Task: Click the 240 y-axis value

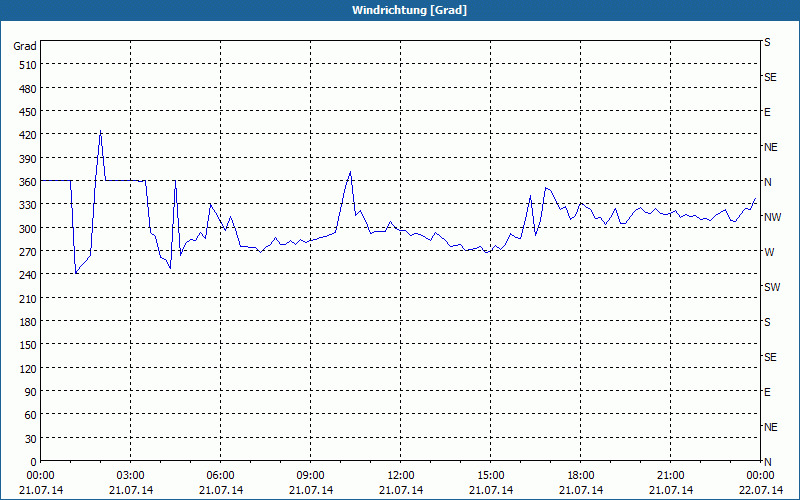Action: pos(28,275)
